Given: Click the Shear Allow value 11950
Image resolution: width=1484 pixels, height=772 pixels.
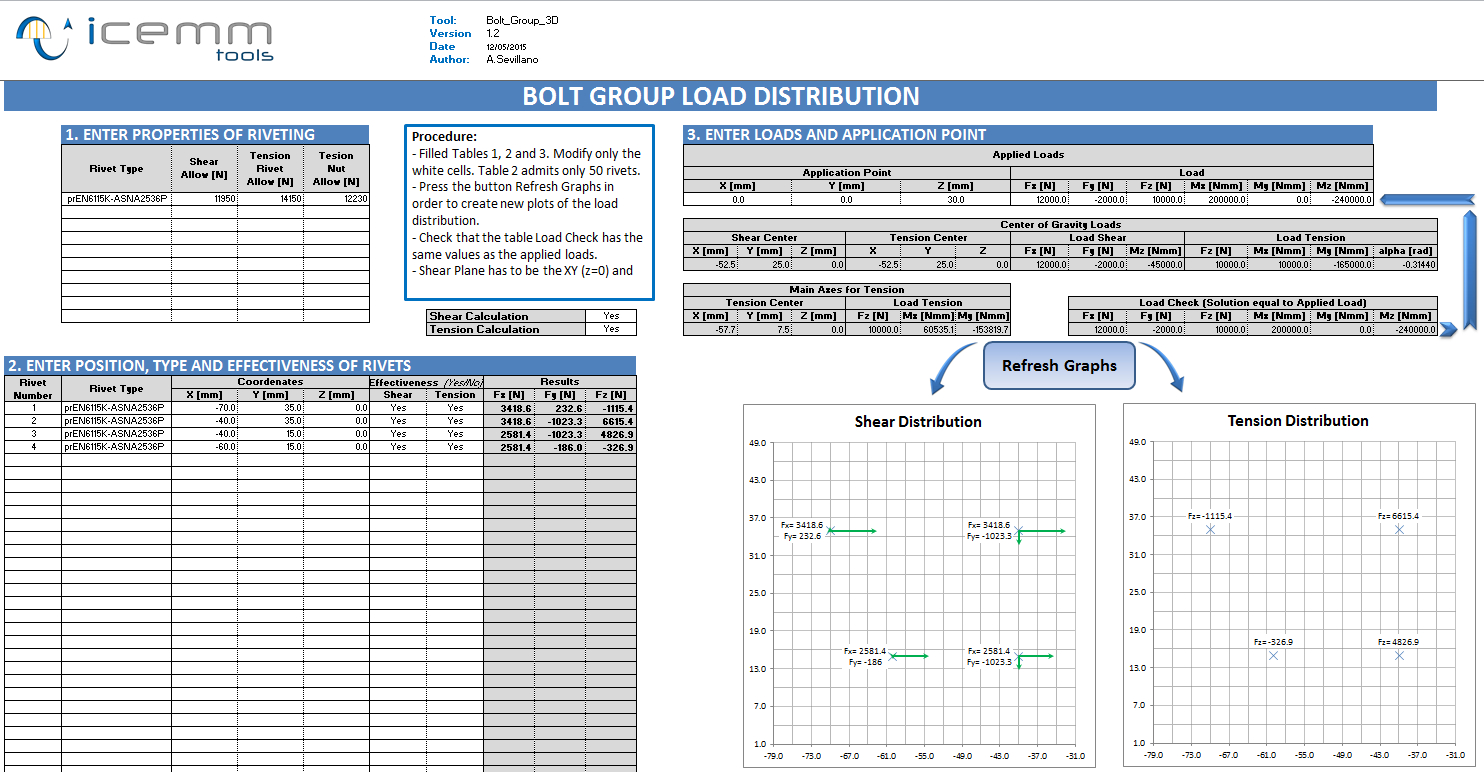Looking at the screenshot, I should [x=204, y=199].
